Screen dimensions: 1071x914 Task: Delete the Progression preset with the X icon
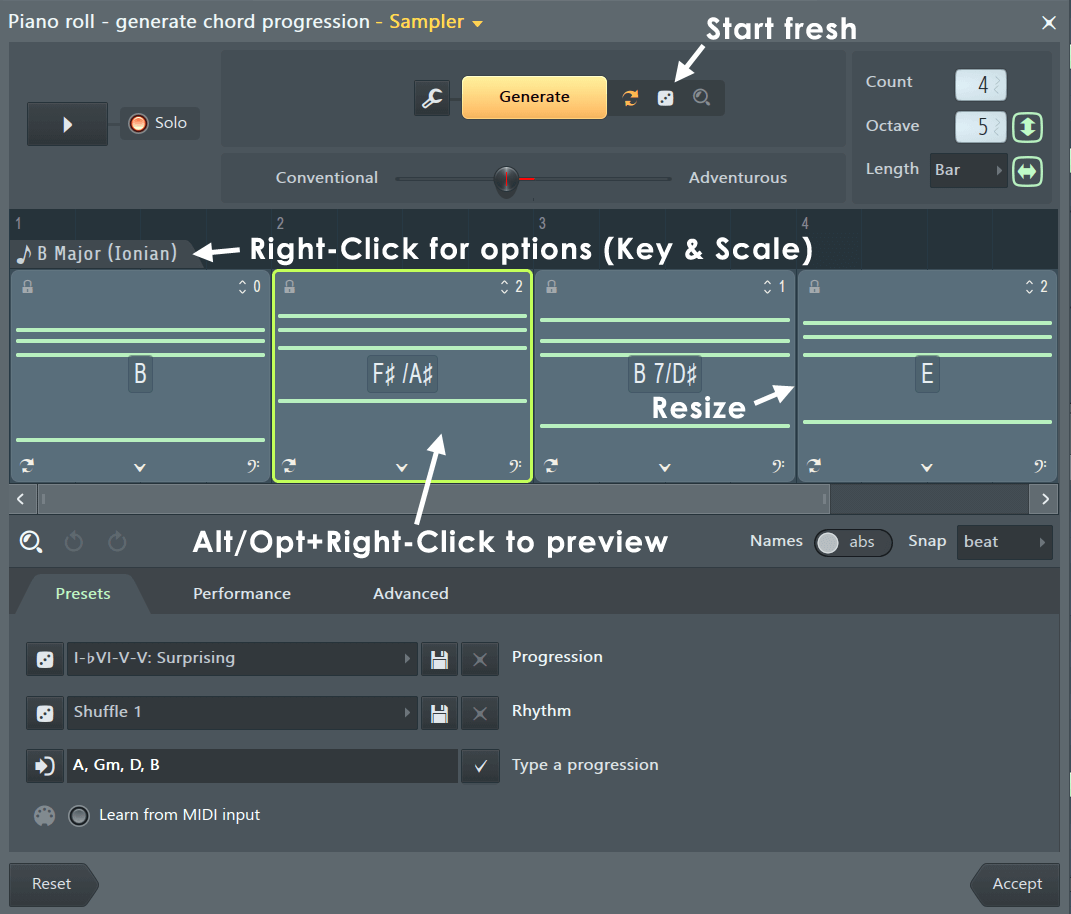click(x=479, y=659)
